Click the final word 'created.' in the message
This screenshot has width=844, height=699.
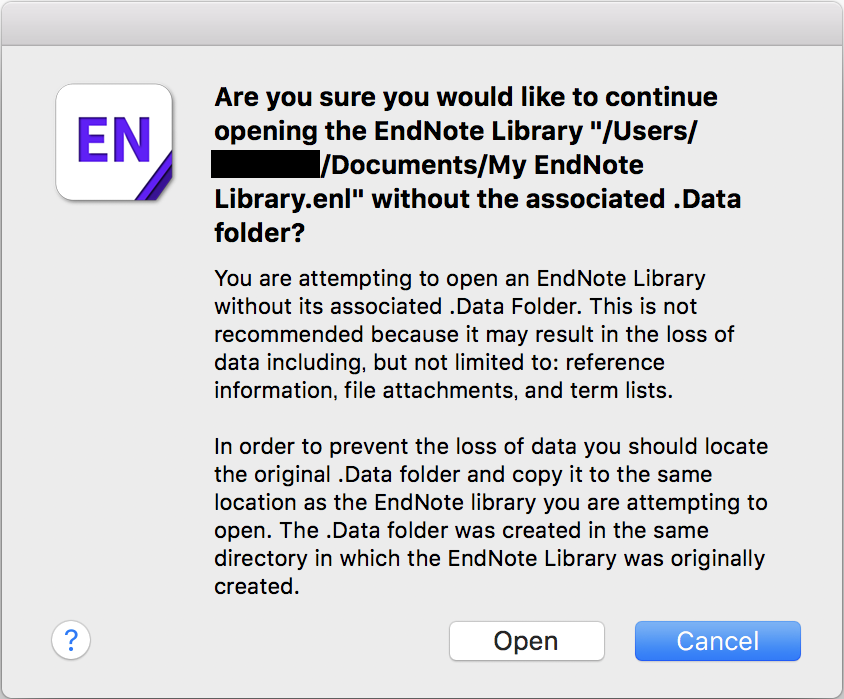tap(257, 586)
